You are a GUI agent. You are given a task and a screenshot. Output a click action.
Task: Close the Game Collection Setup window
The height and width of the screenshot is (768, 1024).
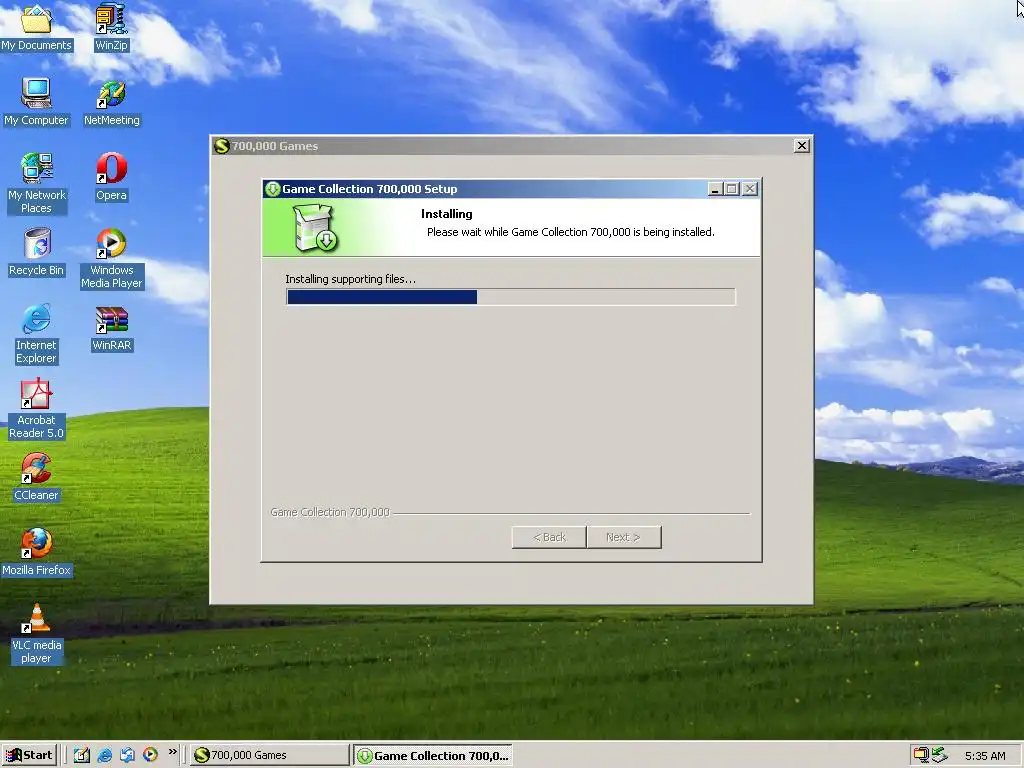coord(750,189)
